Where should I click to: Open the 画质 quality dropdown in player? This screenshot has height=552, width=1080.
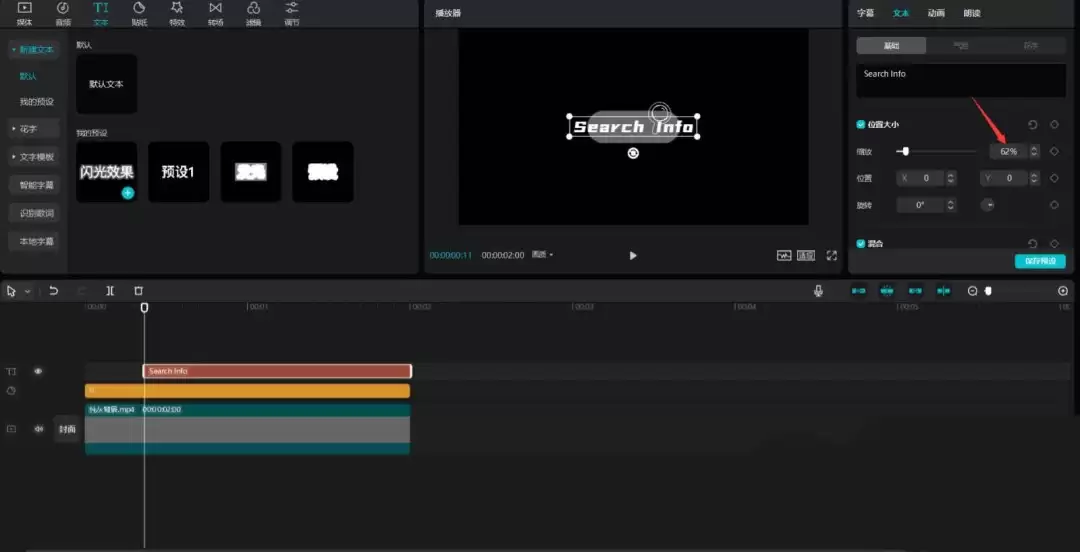pyautogui.click(x=542, y=255)
